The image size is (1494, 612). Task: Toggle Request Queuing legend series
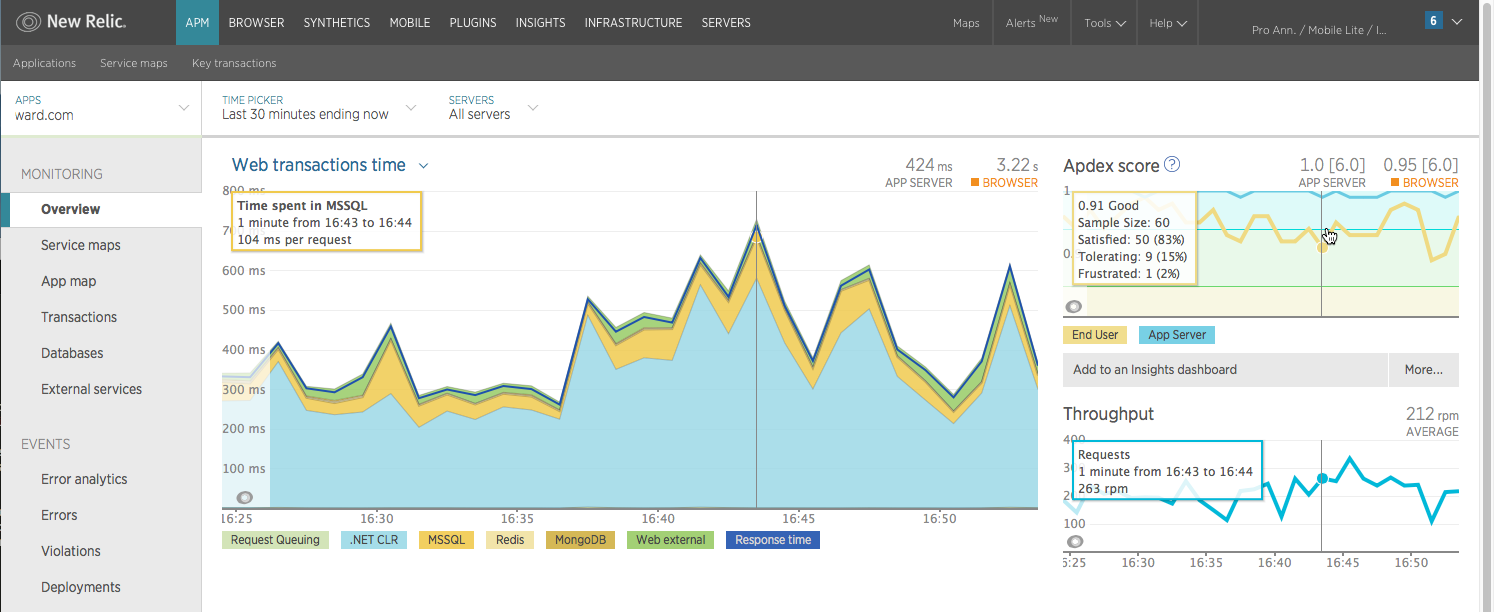click(275, 540)
